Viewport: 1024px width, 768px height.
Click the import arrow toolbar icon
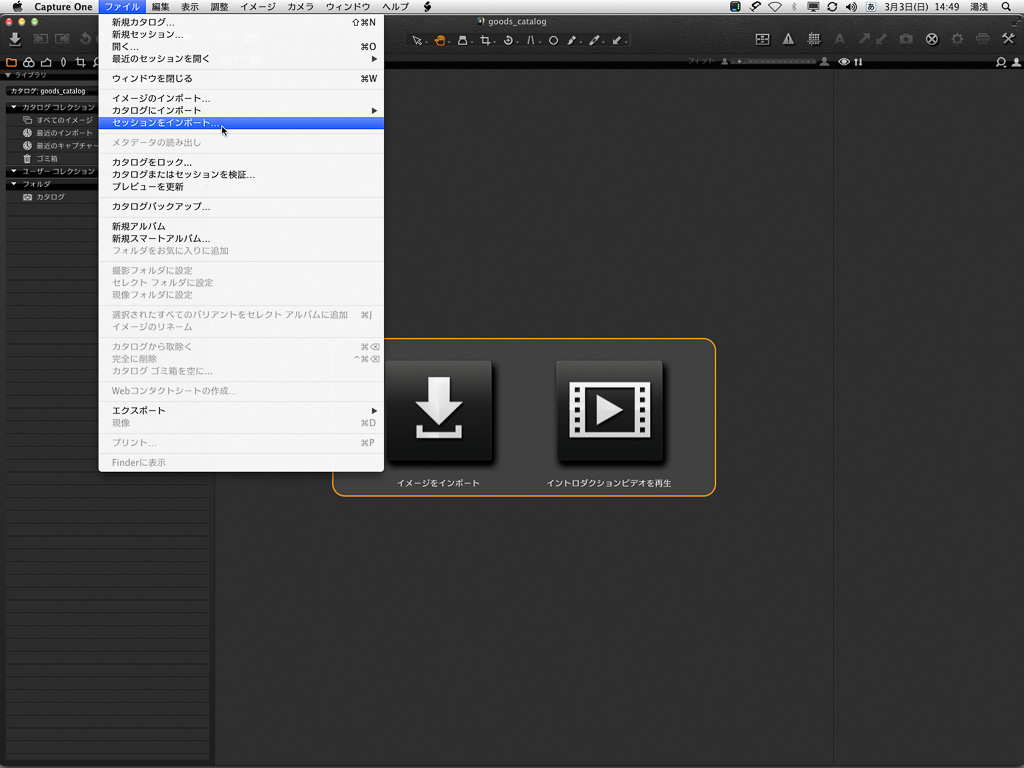[14, 40]
